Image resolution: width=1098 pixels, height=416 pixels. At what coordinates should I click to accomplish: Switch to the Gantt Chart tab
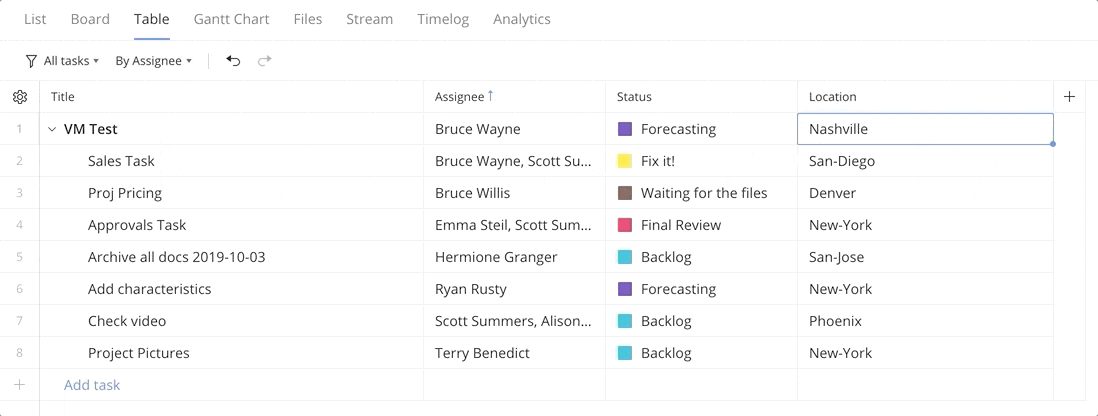coord(231,19)
